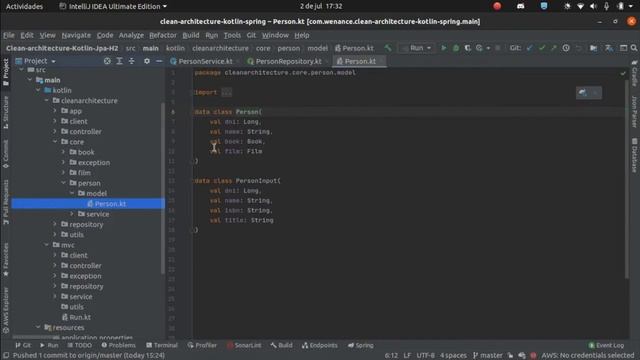Open the Tools menu
The height and width of the screenshot is (360, 640).
232,35
